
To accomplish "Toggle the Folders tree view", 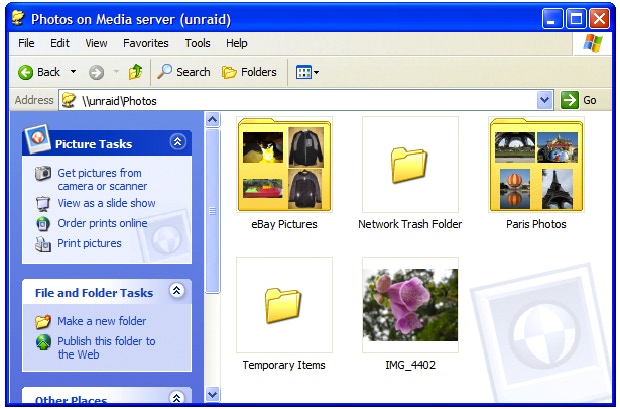I will coord(249,72).
